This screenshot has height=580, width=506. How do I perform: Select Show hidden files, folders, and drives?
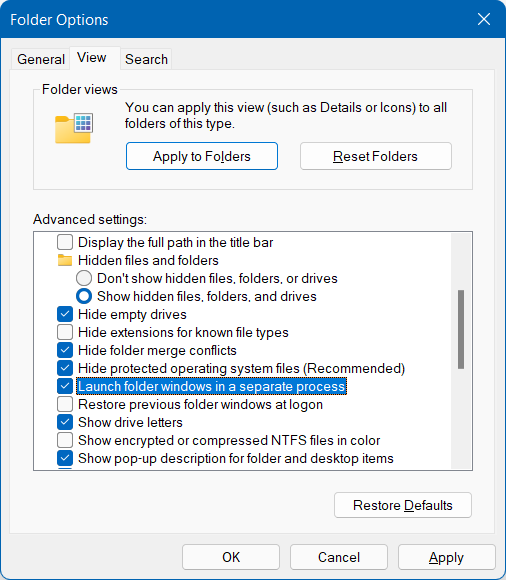[84, 296]
